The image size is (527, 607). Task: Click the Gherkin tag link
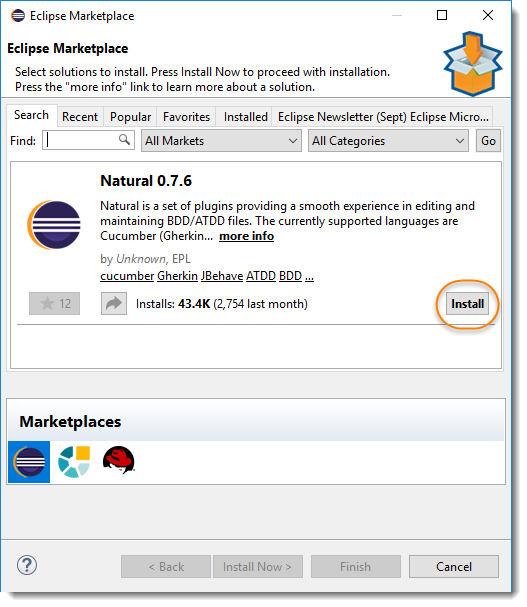tap(177, 276)
